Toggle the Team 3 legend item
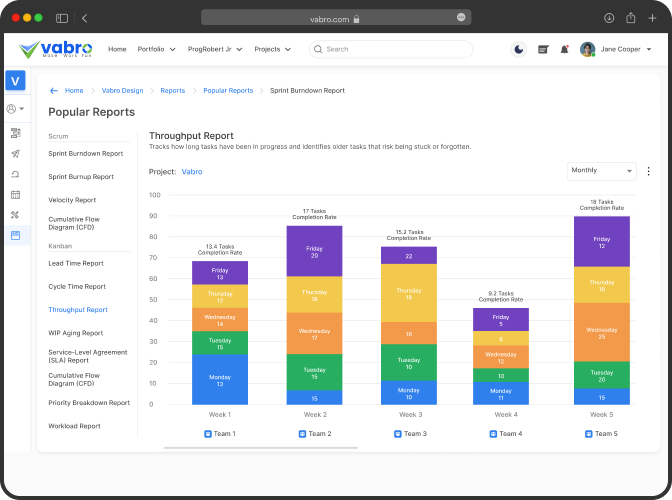672x500 pixels. coord(411,434)
